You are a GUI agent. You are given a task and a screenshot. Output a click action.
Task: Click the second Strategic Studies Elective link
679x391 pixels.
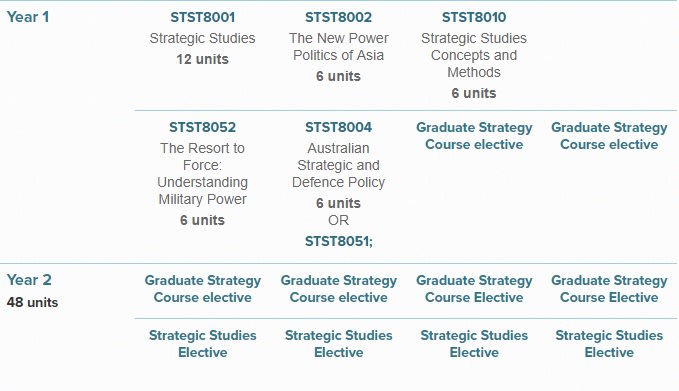338,344
